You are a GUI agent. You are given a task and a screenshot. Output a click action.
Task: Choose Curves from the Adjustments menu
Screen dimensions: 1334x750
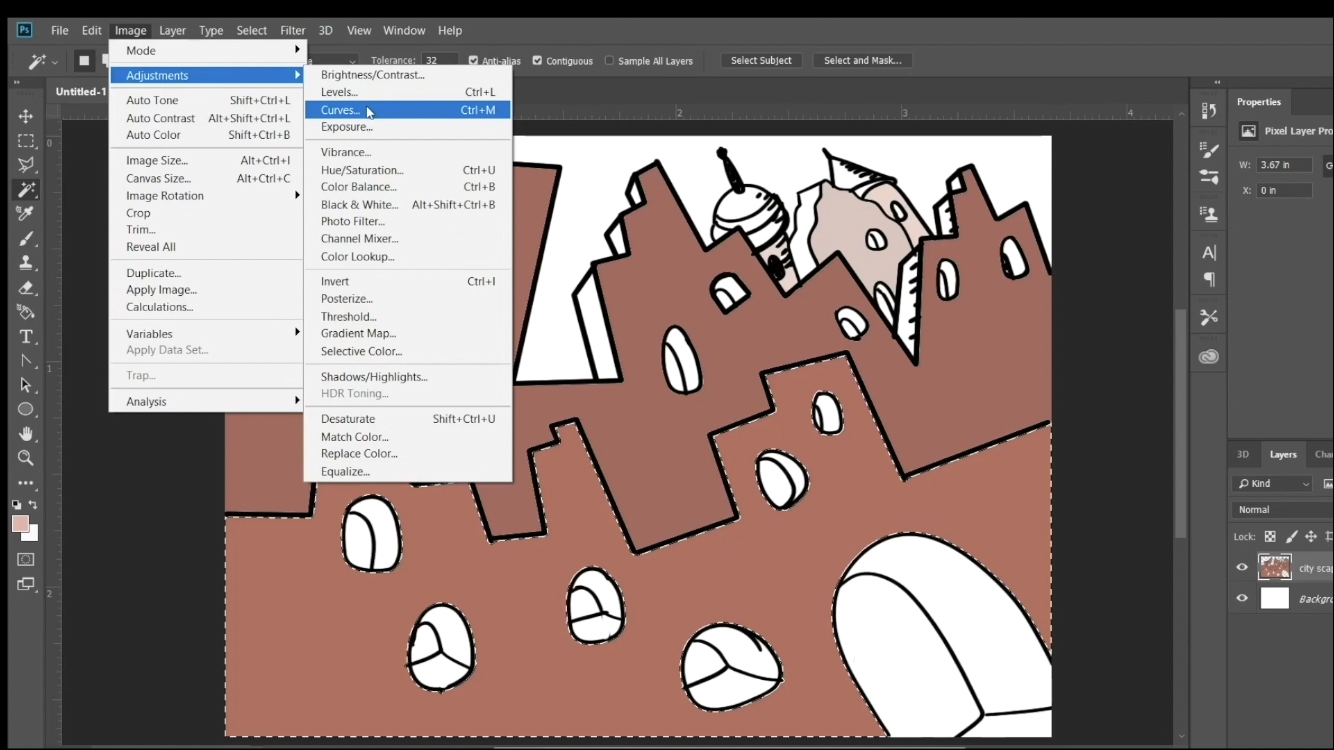[x=341, y=110]
